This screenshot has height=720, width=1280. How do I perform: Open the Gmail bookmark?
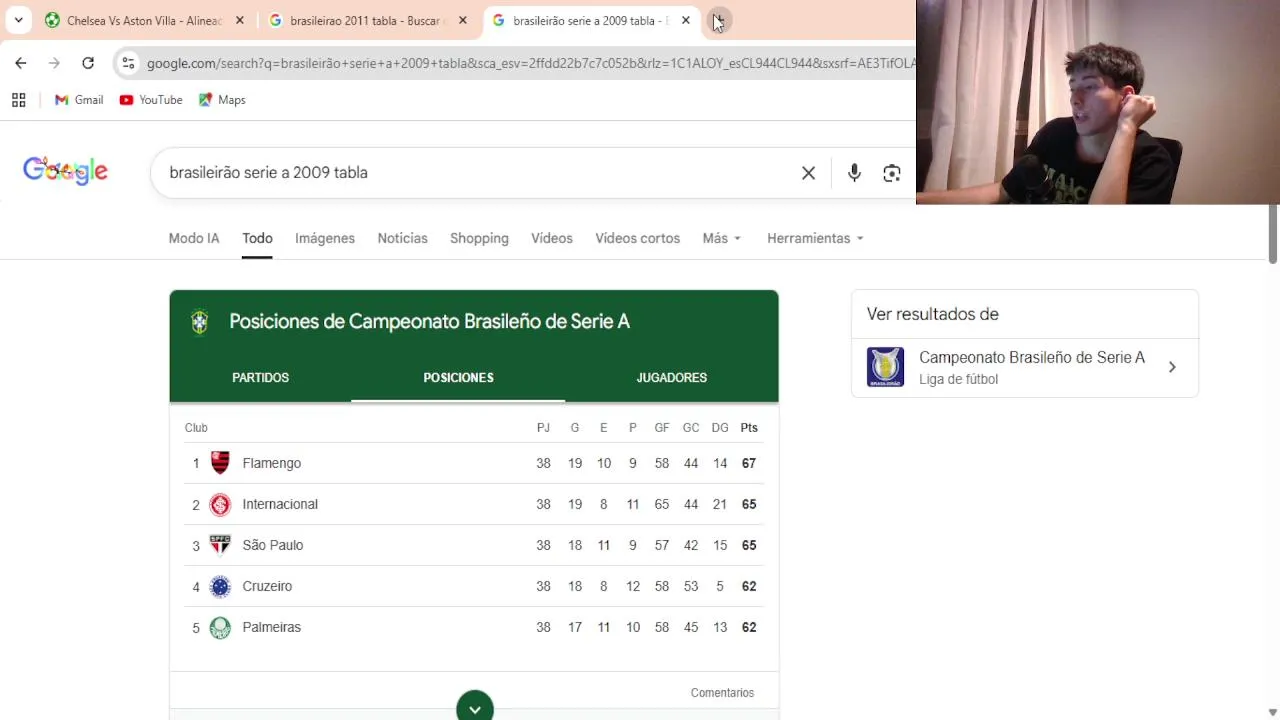(79, 100)
